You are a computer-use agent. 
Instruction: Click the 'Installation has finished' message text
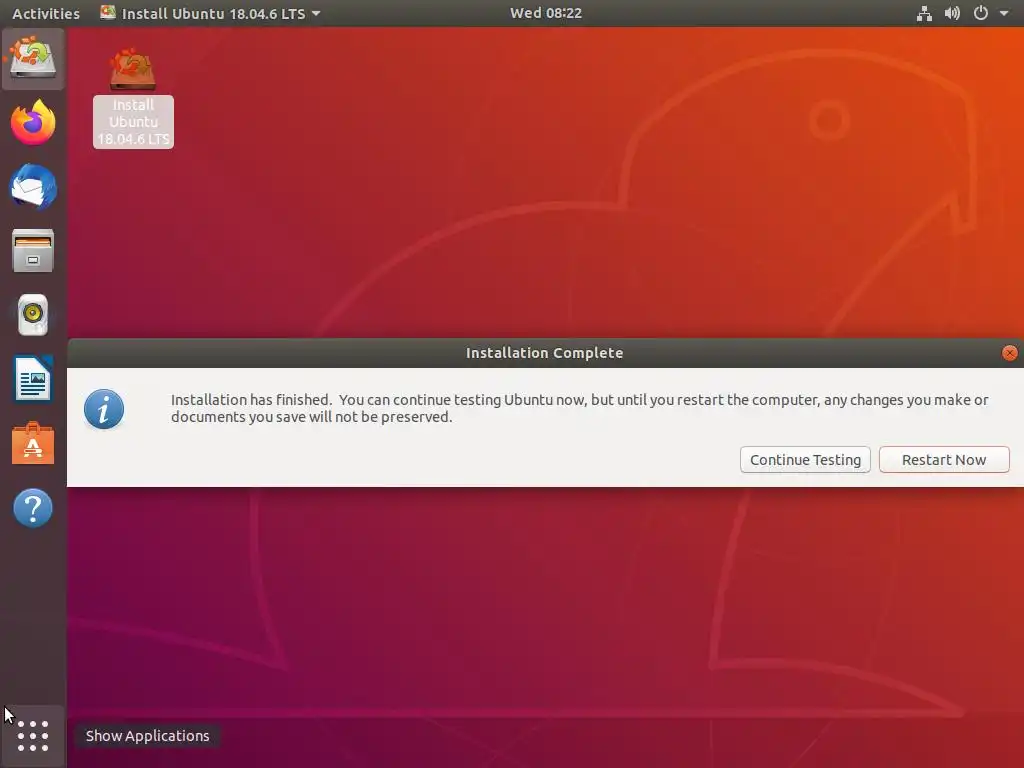[579, 408]
